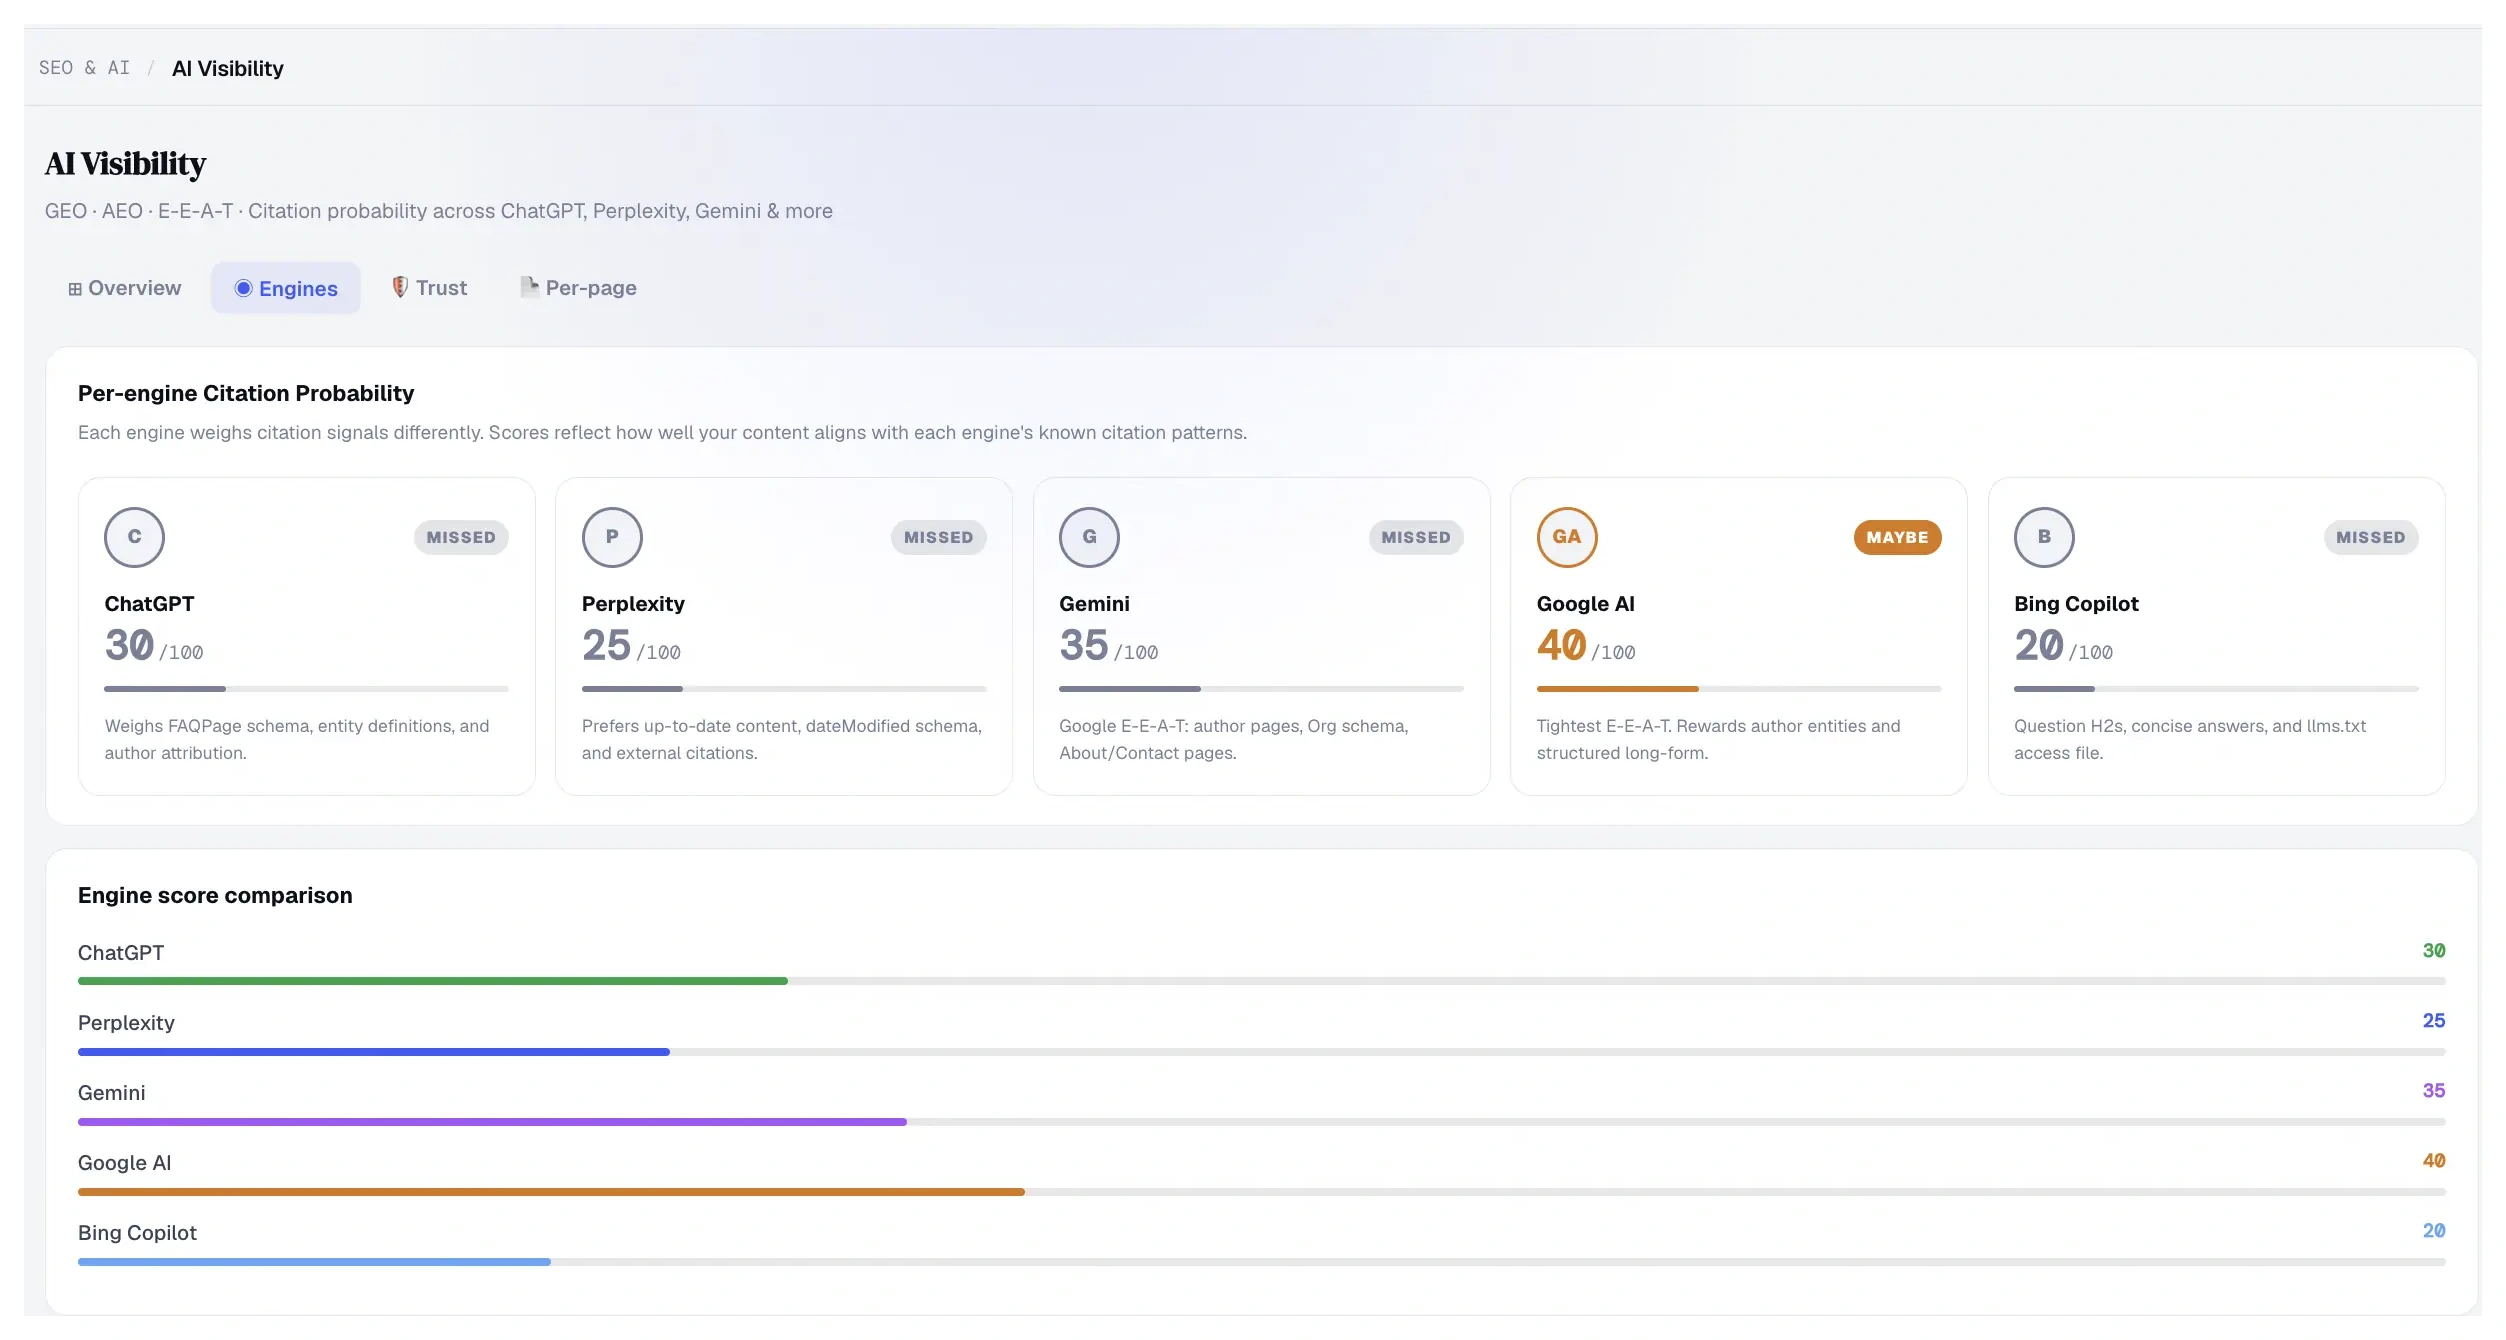
Task: Click the Google AI 'GA' avatar icon
Action: coord(1567,537)
